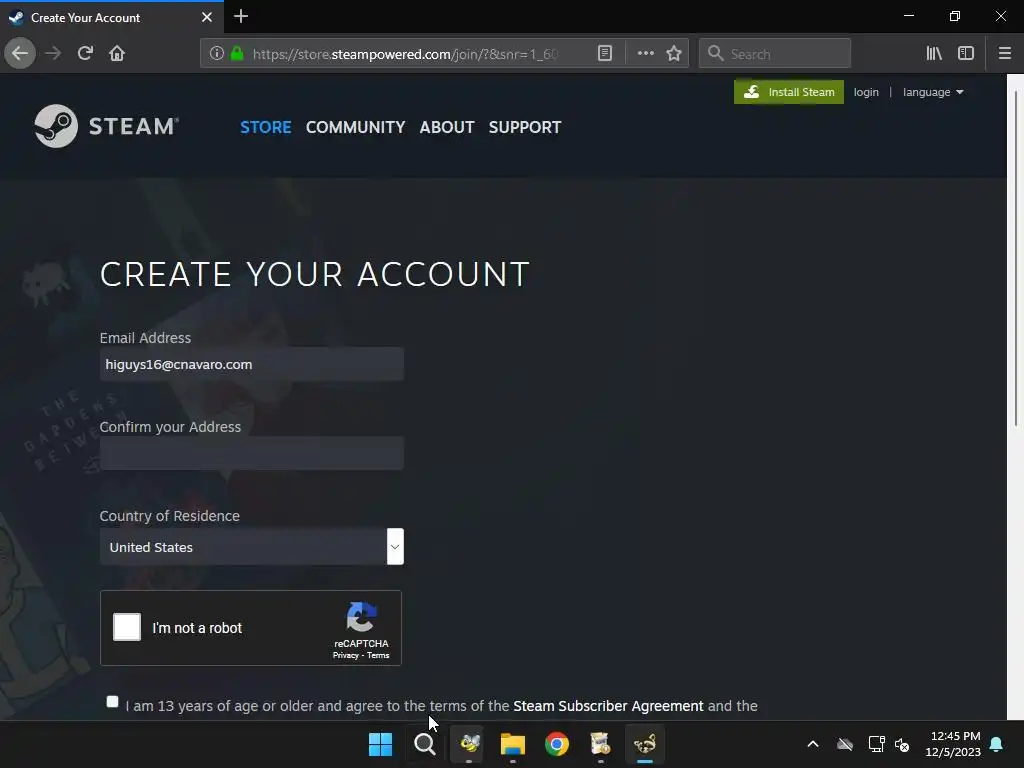Open the Steam Subscriber Agreement link
This screenshot has width=1024, height=768.
608,706
